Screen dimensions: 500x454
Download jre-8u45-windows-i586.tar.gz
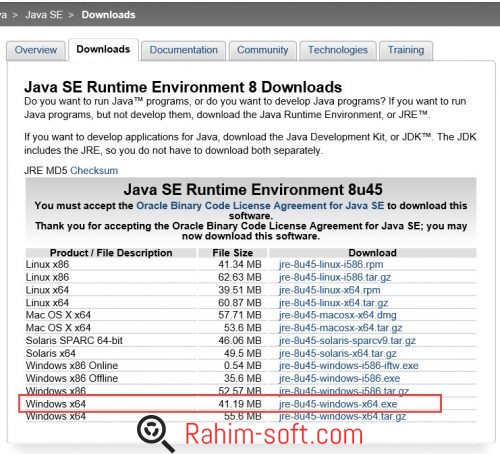coord(344,391)
